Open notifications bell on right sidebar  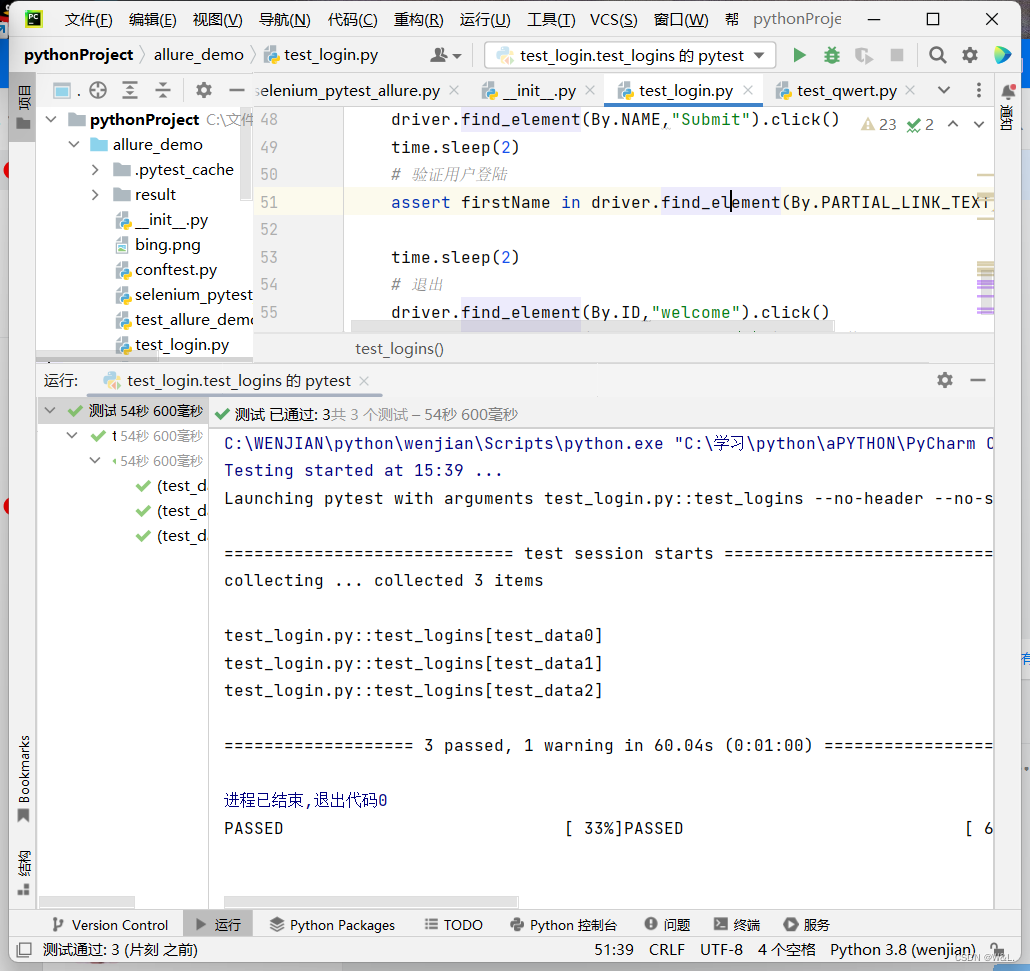(x=1007, y=92)
